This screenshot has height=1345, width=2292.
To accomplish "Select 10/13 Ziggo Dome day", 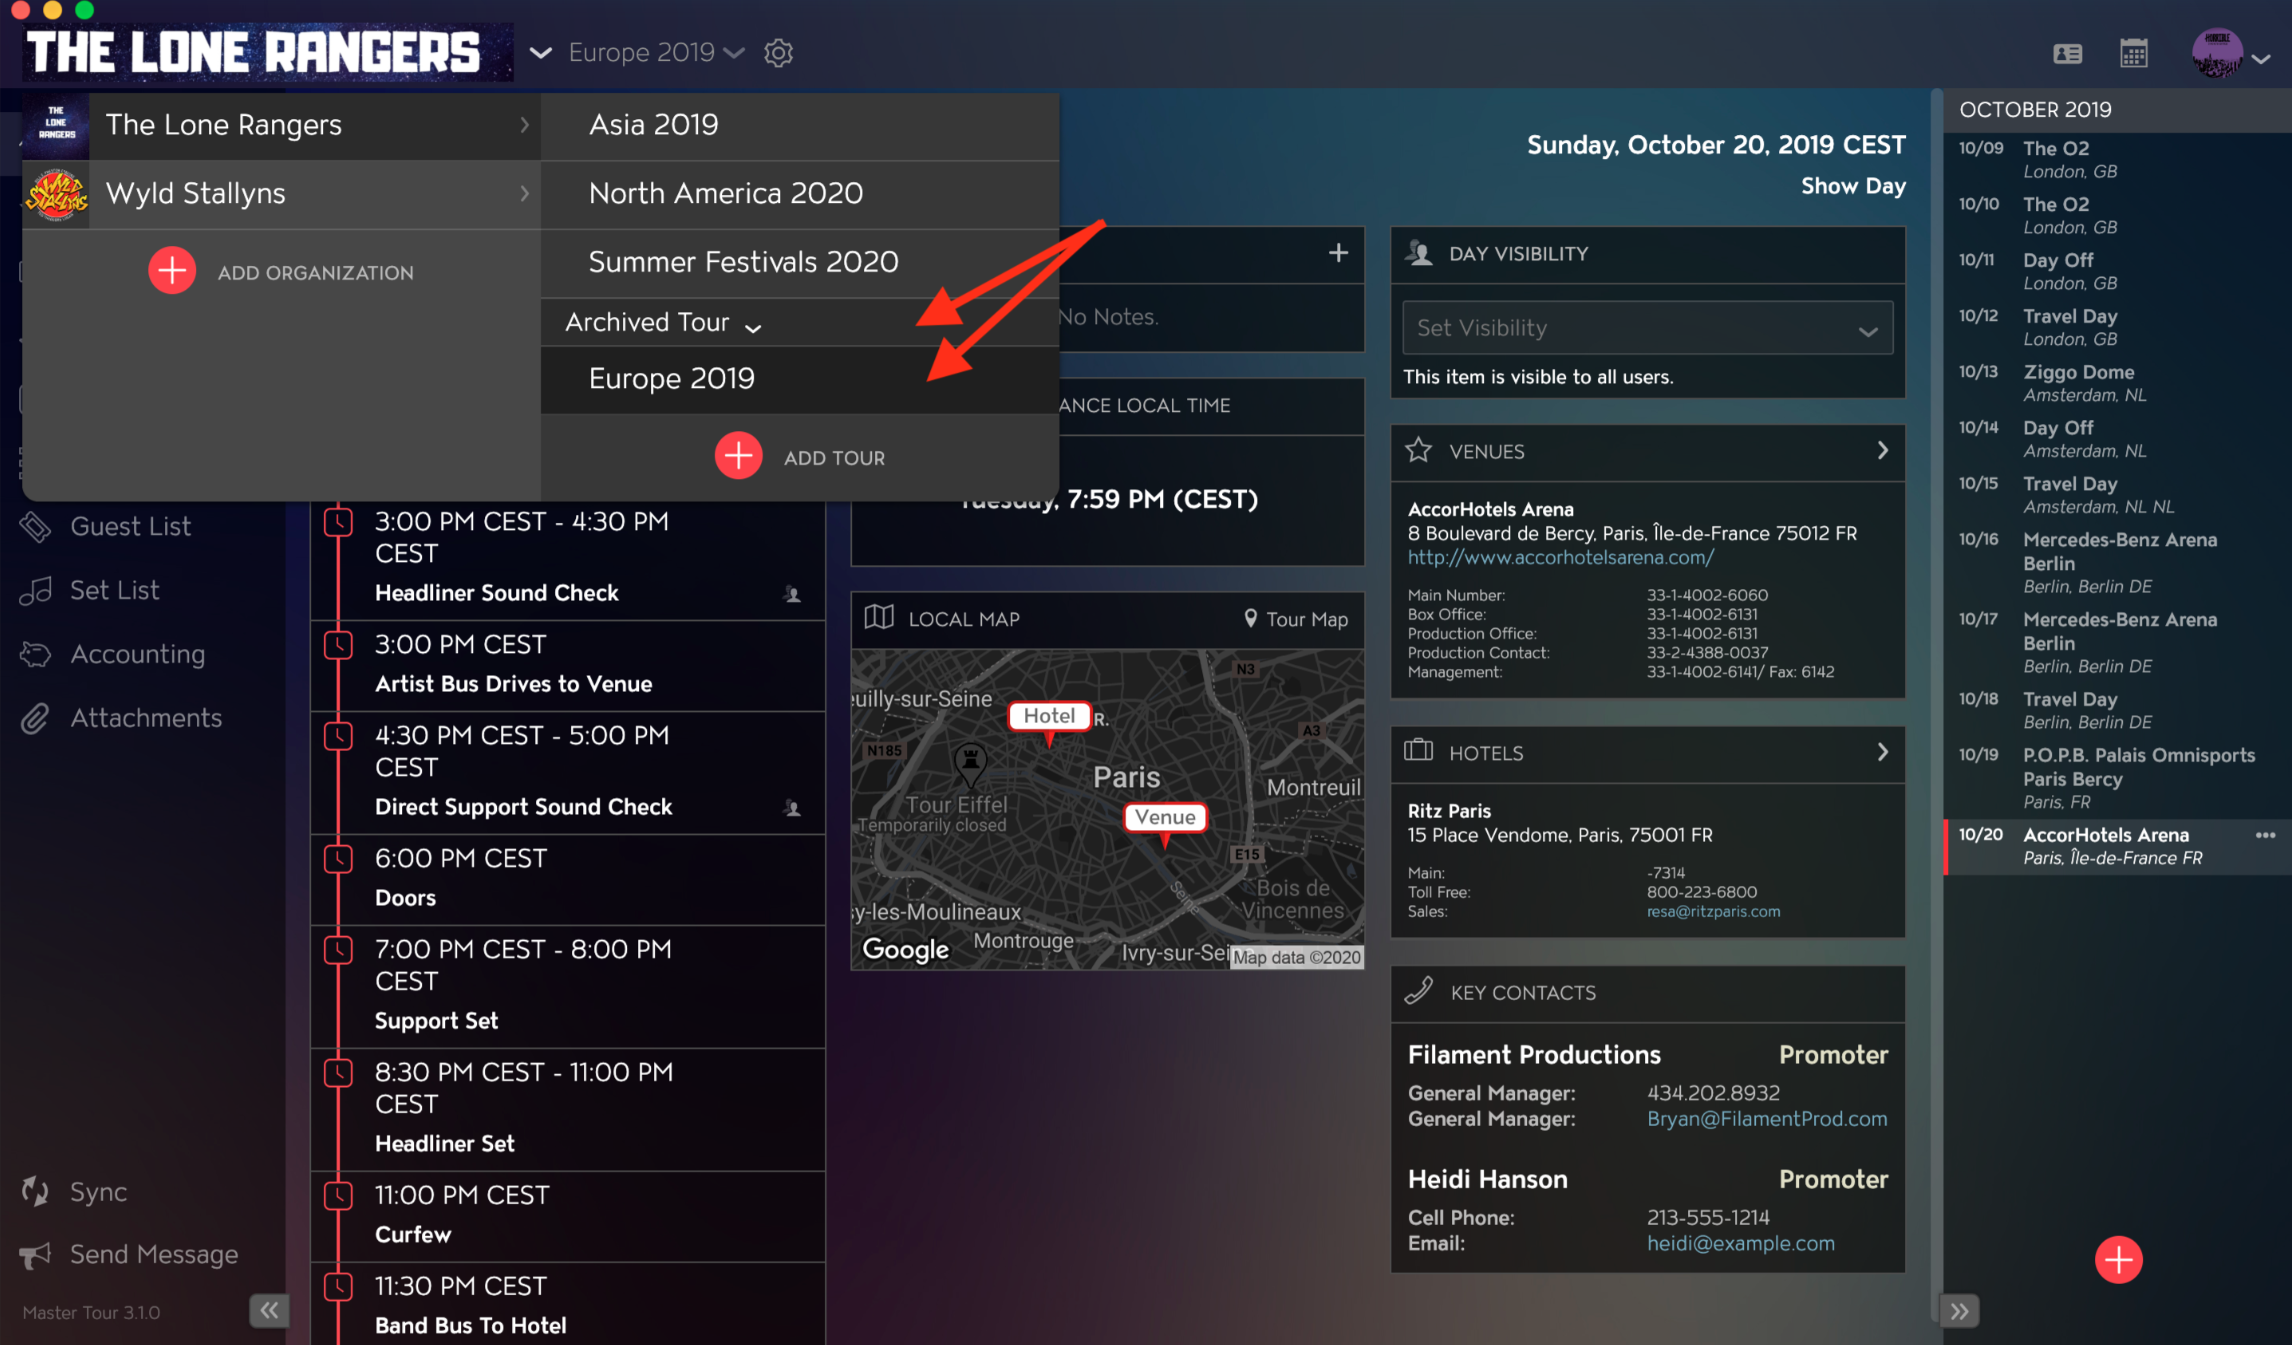I will (x=2117, y=383).
